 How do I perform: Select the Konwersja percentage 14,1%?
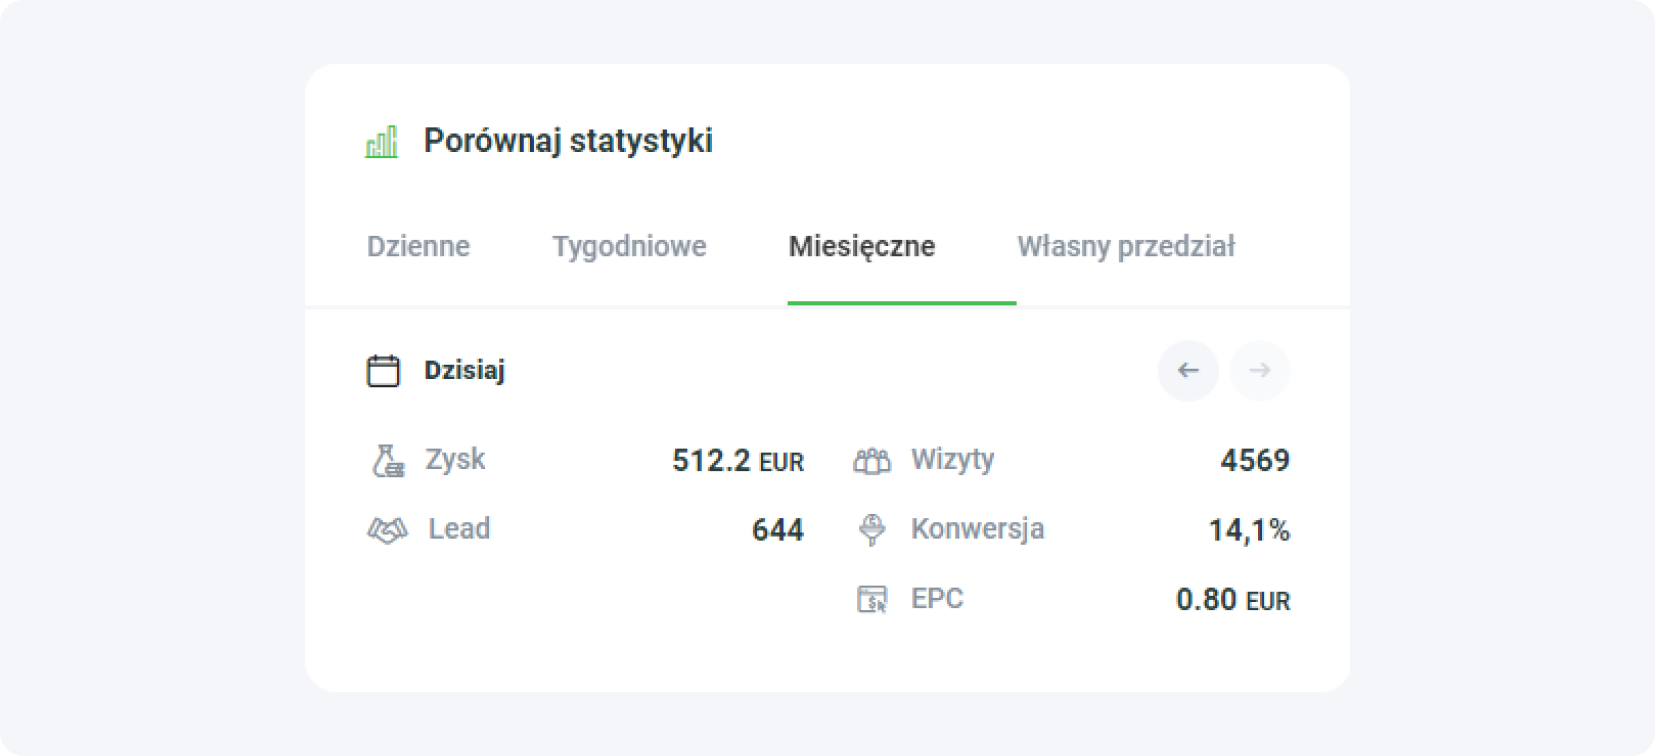click(1248, 529)
